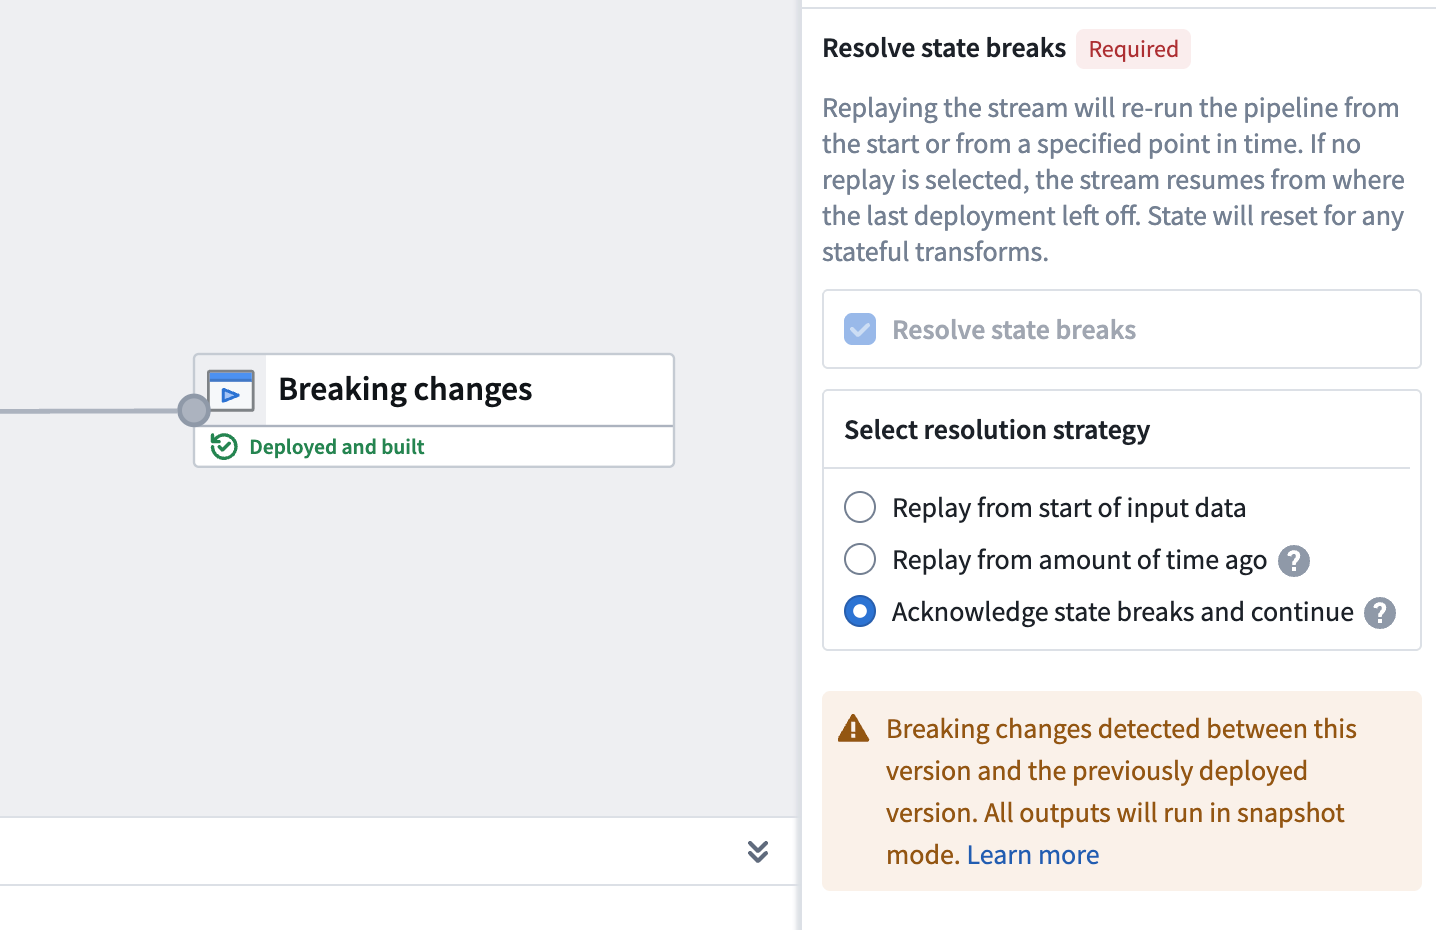Click the gray input port circle on the node

pyautogui.click(x=193, y=410)
